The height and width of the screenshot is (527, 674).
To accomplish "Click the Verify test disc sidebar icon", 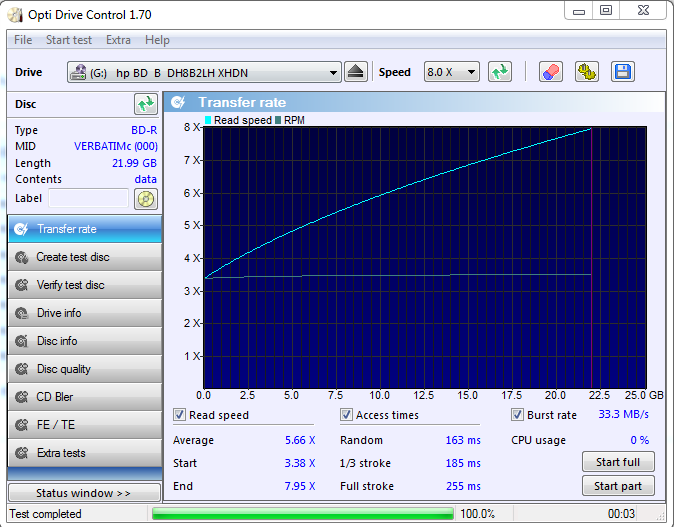I will point(21,285).
